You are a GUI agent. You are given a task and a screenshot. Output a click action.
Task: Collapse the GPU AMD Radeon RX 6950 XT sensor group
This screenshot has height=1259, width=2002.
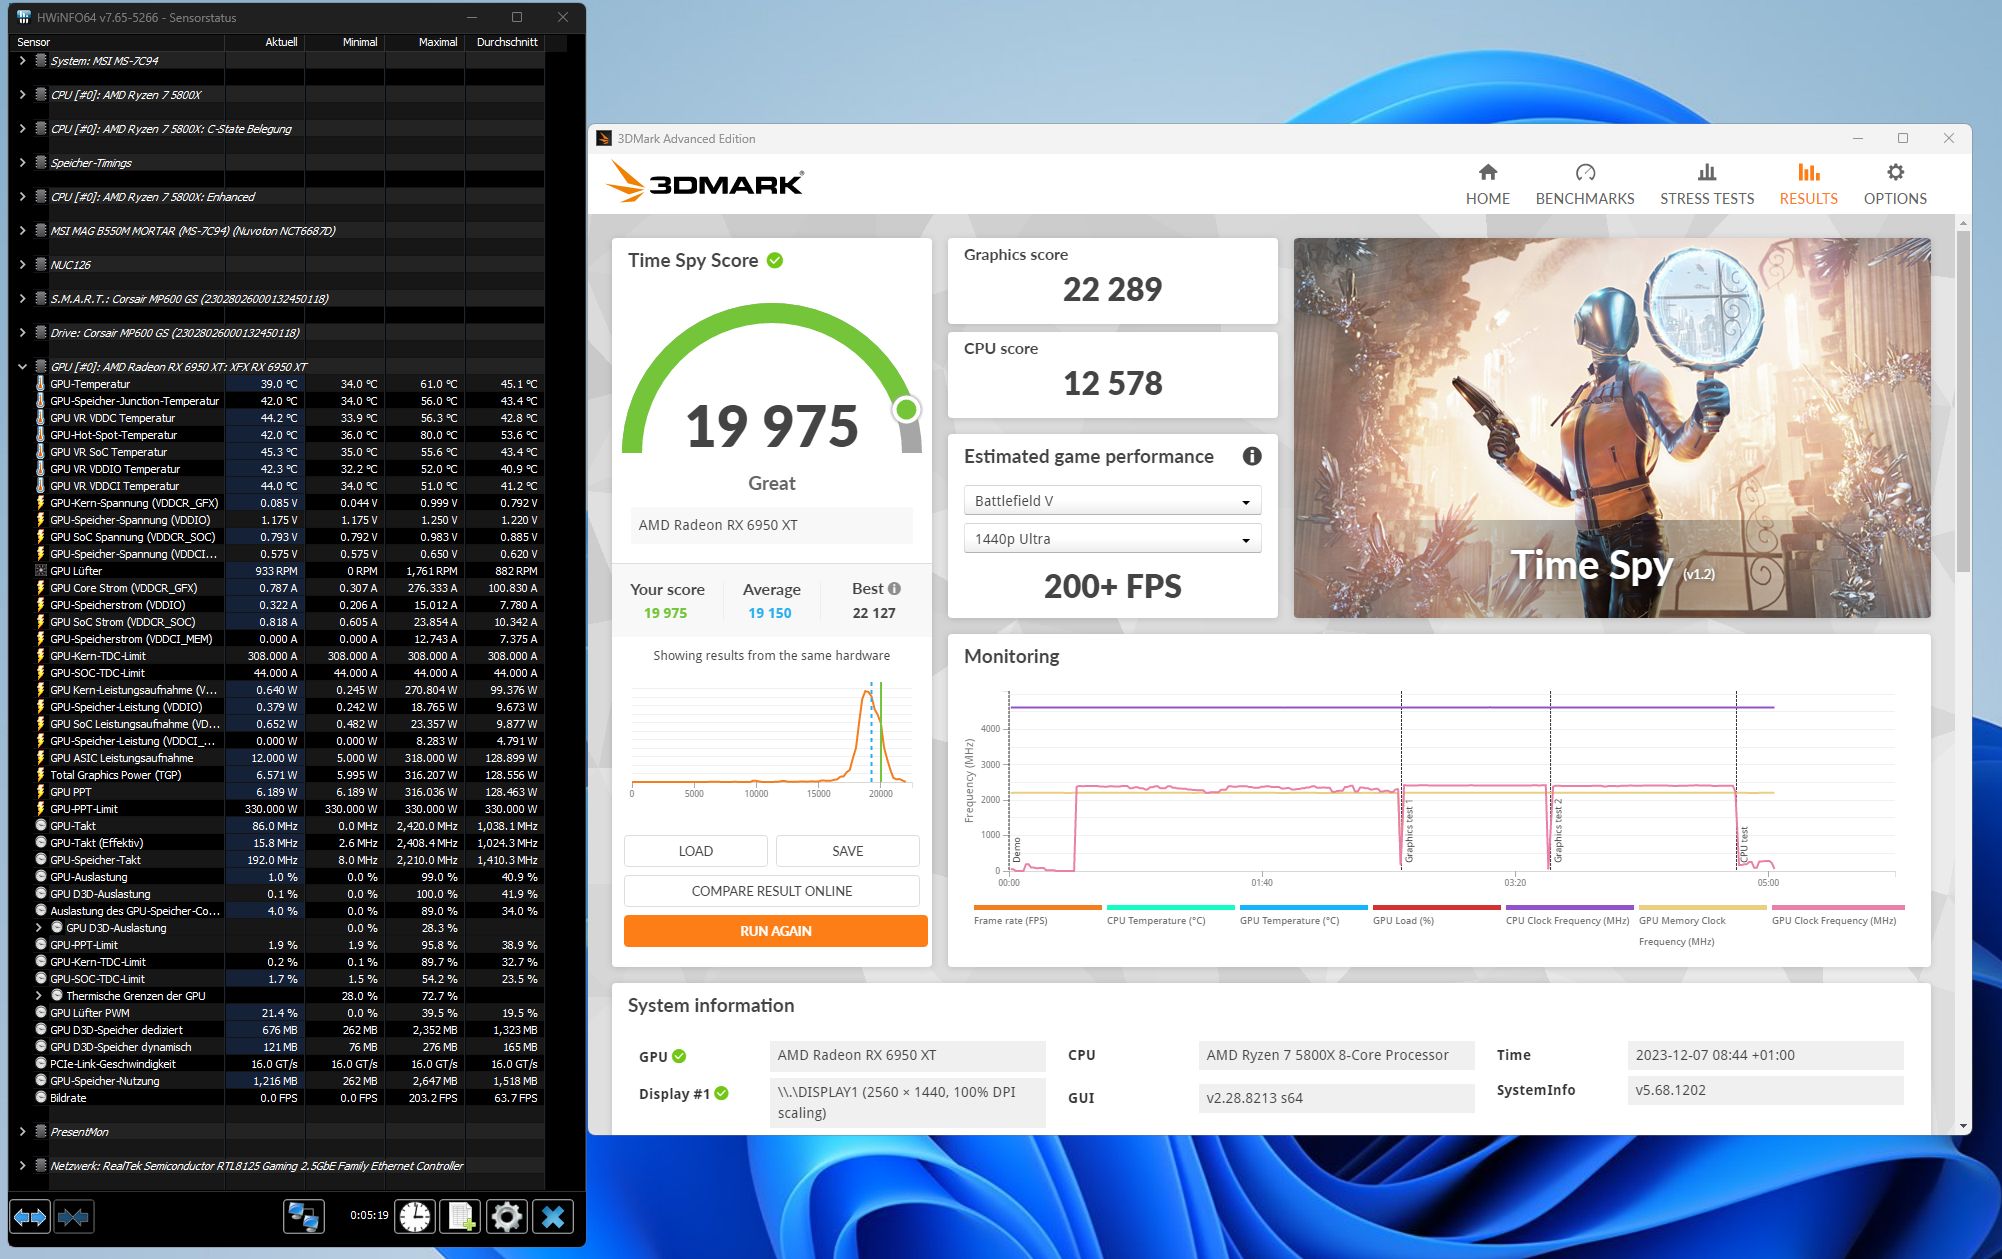22,367
